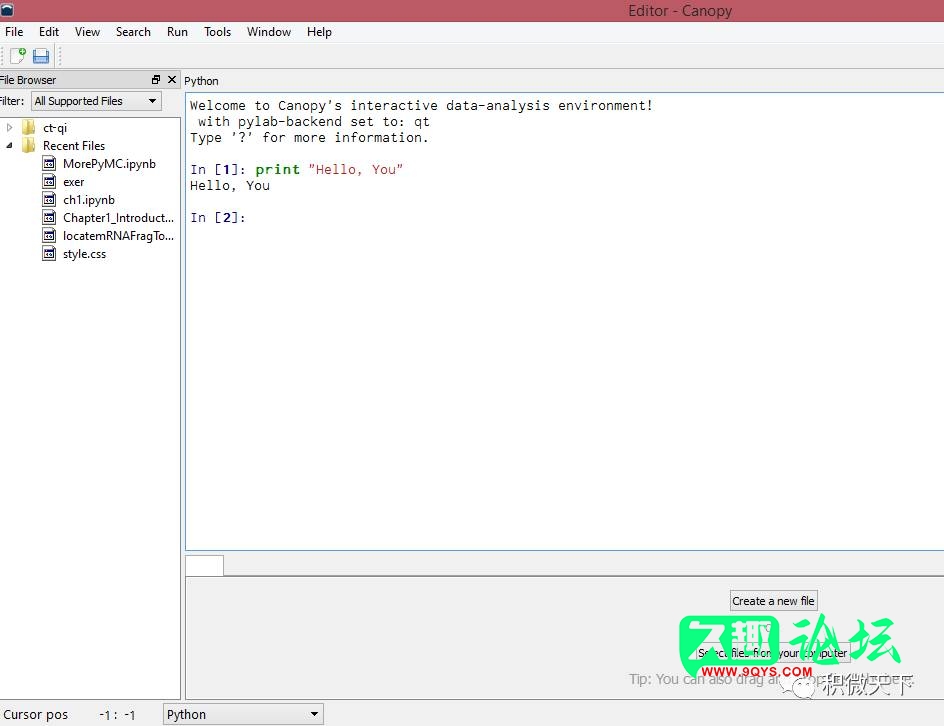Viewport: 944px width, 726px height.
Task: Collapse the Recent Files tree node
Action: pyautogui.click(x=9, y=146)
